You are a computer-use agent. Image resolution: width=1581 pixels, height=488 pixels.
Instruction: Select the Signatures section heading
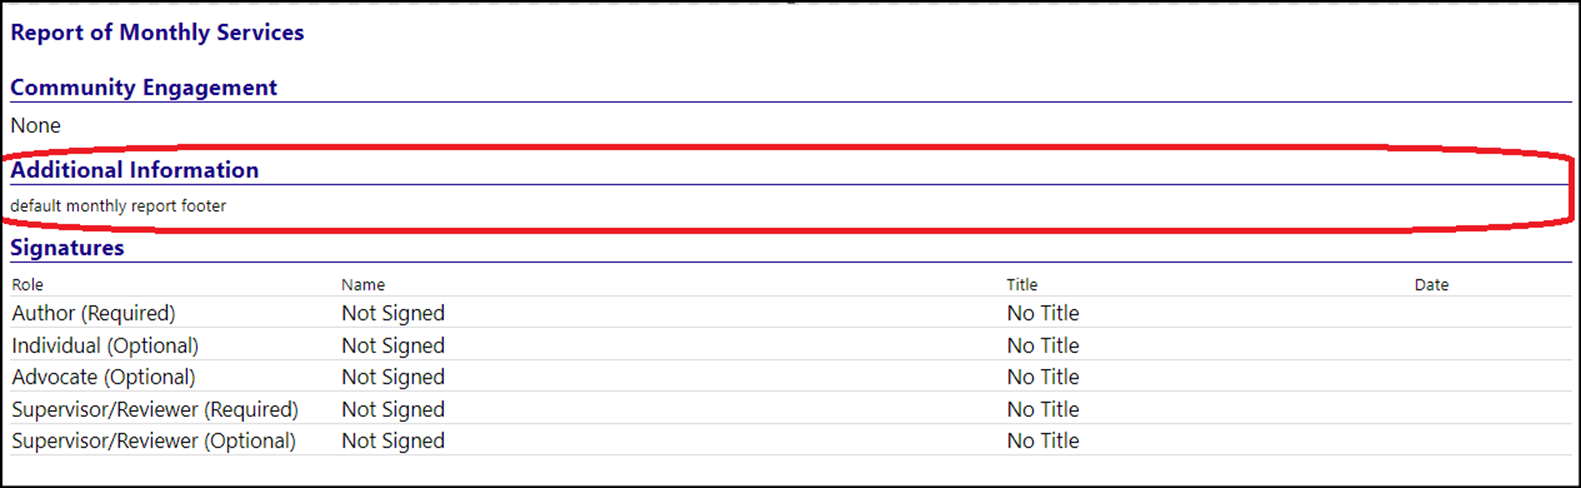tap(67, 248)
